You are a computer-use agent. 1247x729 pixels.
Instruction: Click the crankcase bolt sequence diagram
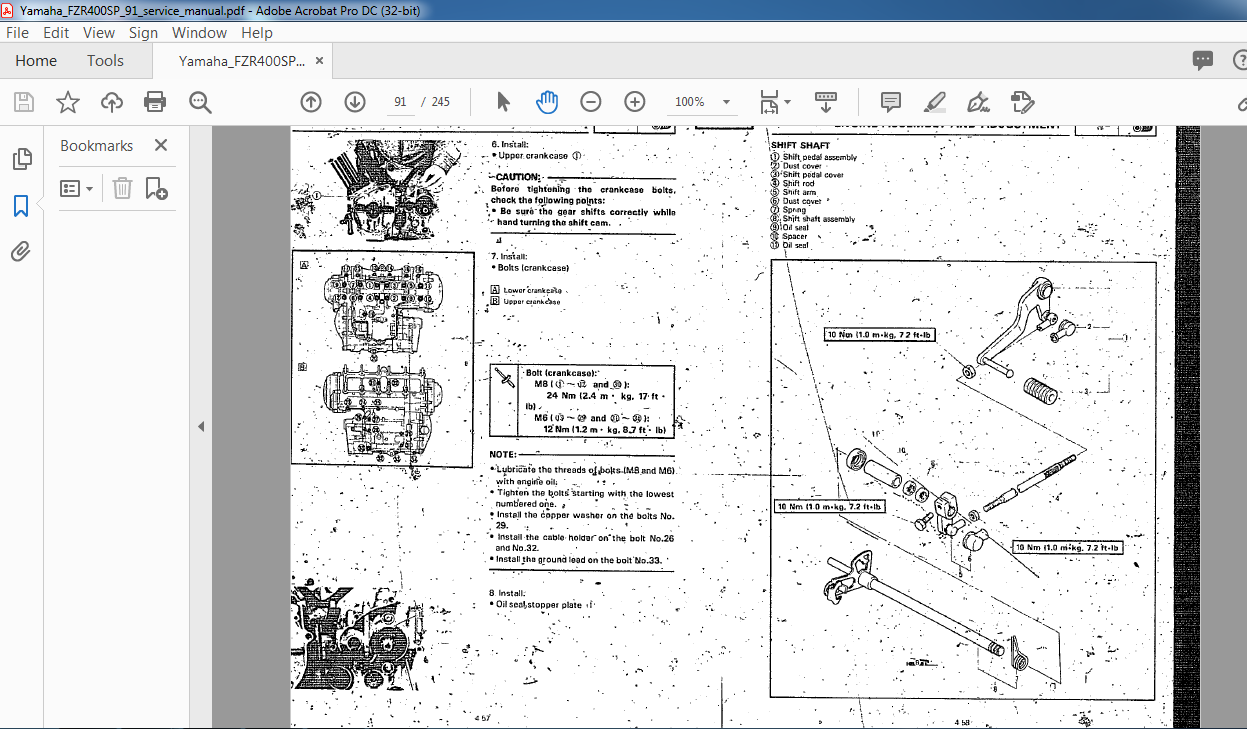click(382, 358)
